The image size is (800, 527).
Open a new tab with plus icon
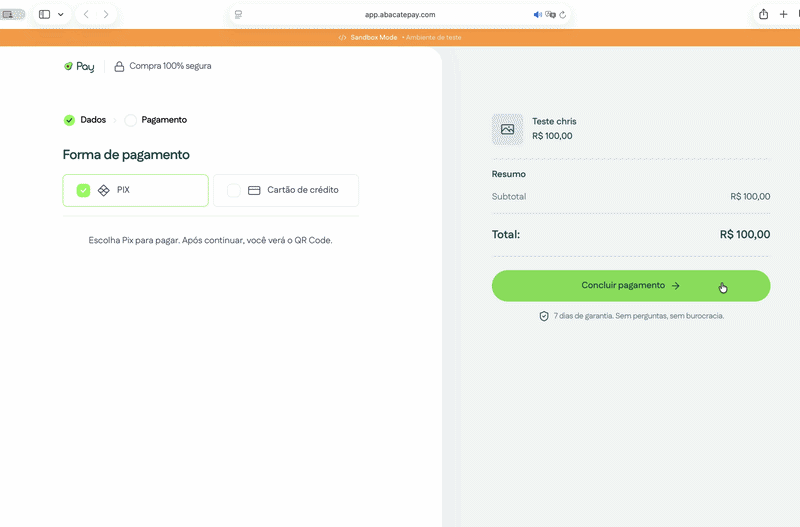pyautogui.click(x=783, y=14)
